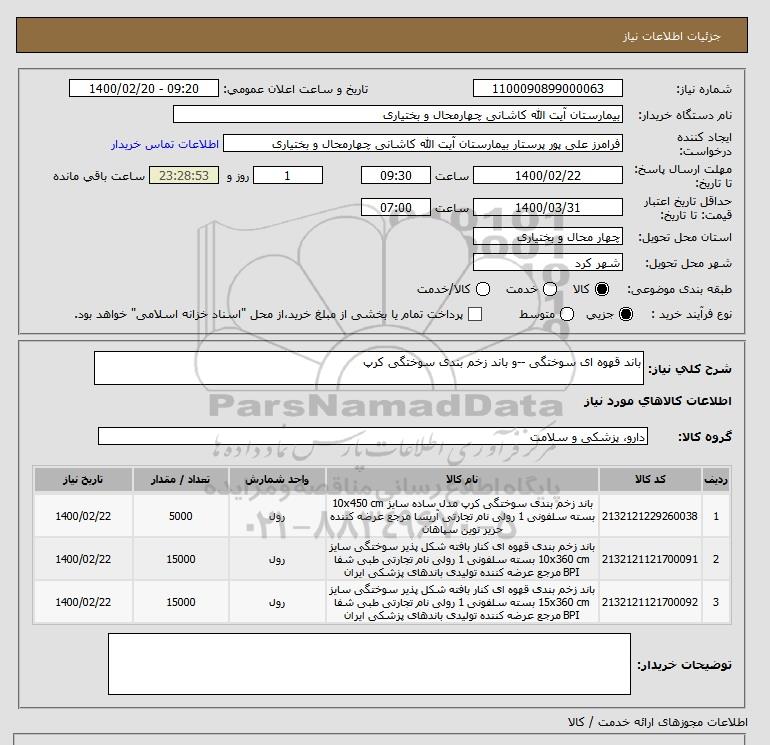Screen dimensions: 770x745
Task: Click the اطلاعات مجوزهای ارائه خدمت / کالا heading
Action: coord(658,722)
